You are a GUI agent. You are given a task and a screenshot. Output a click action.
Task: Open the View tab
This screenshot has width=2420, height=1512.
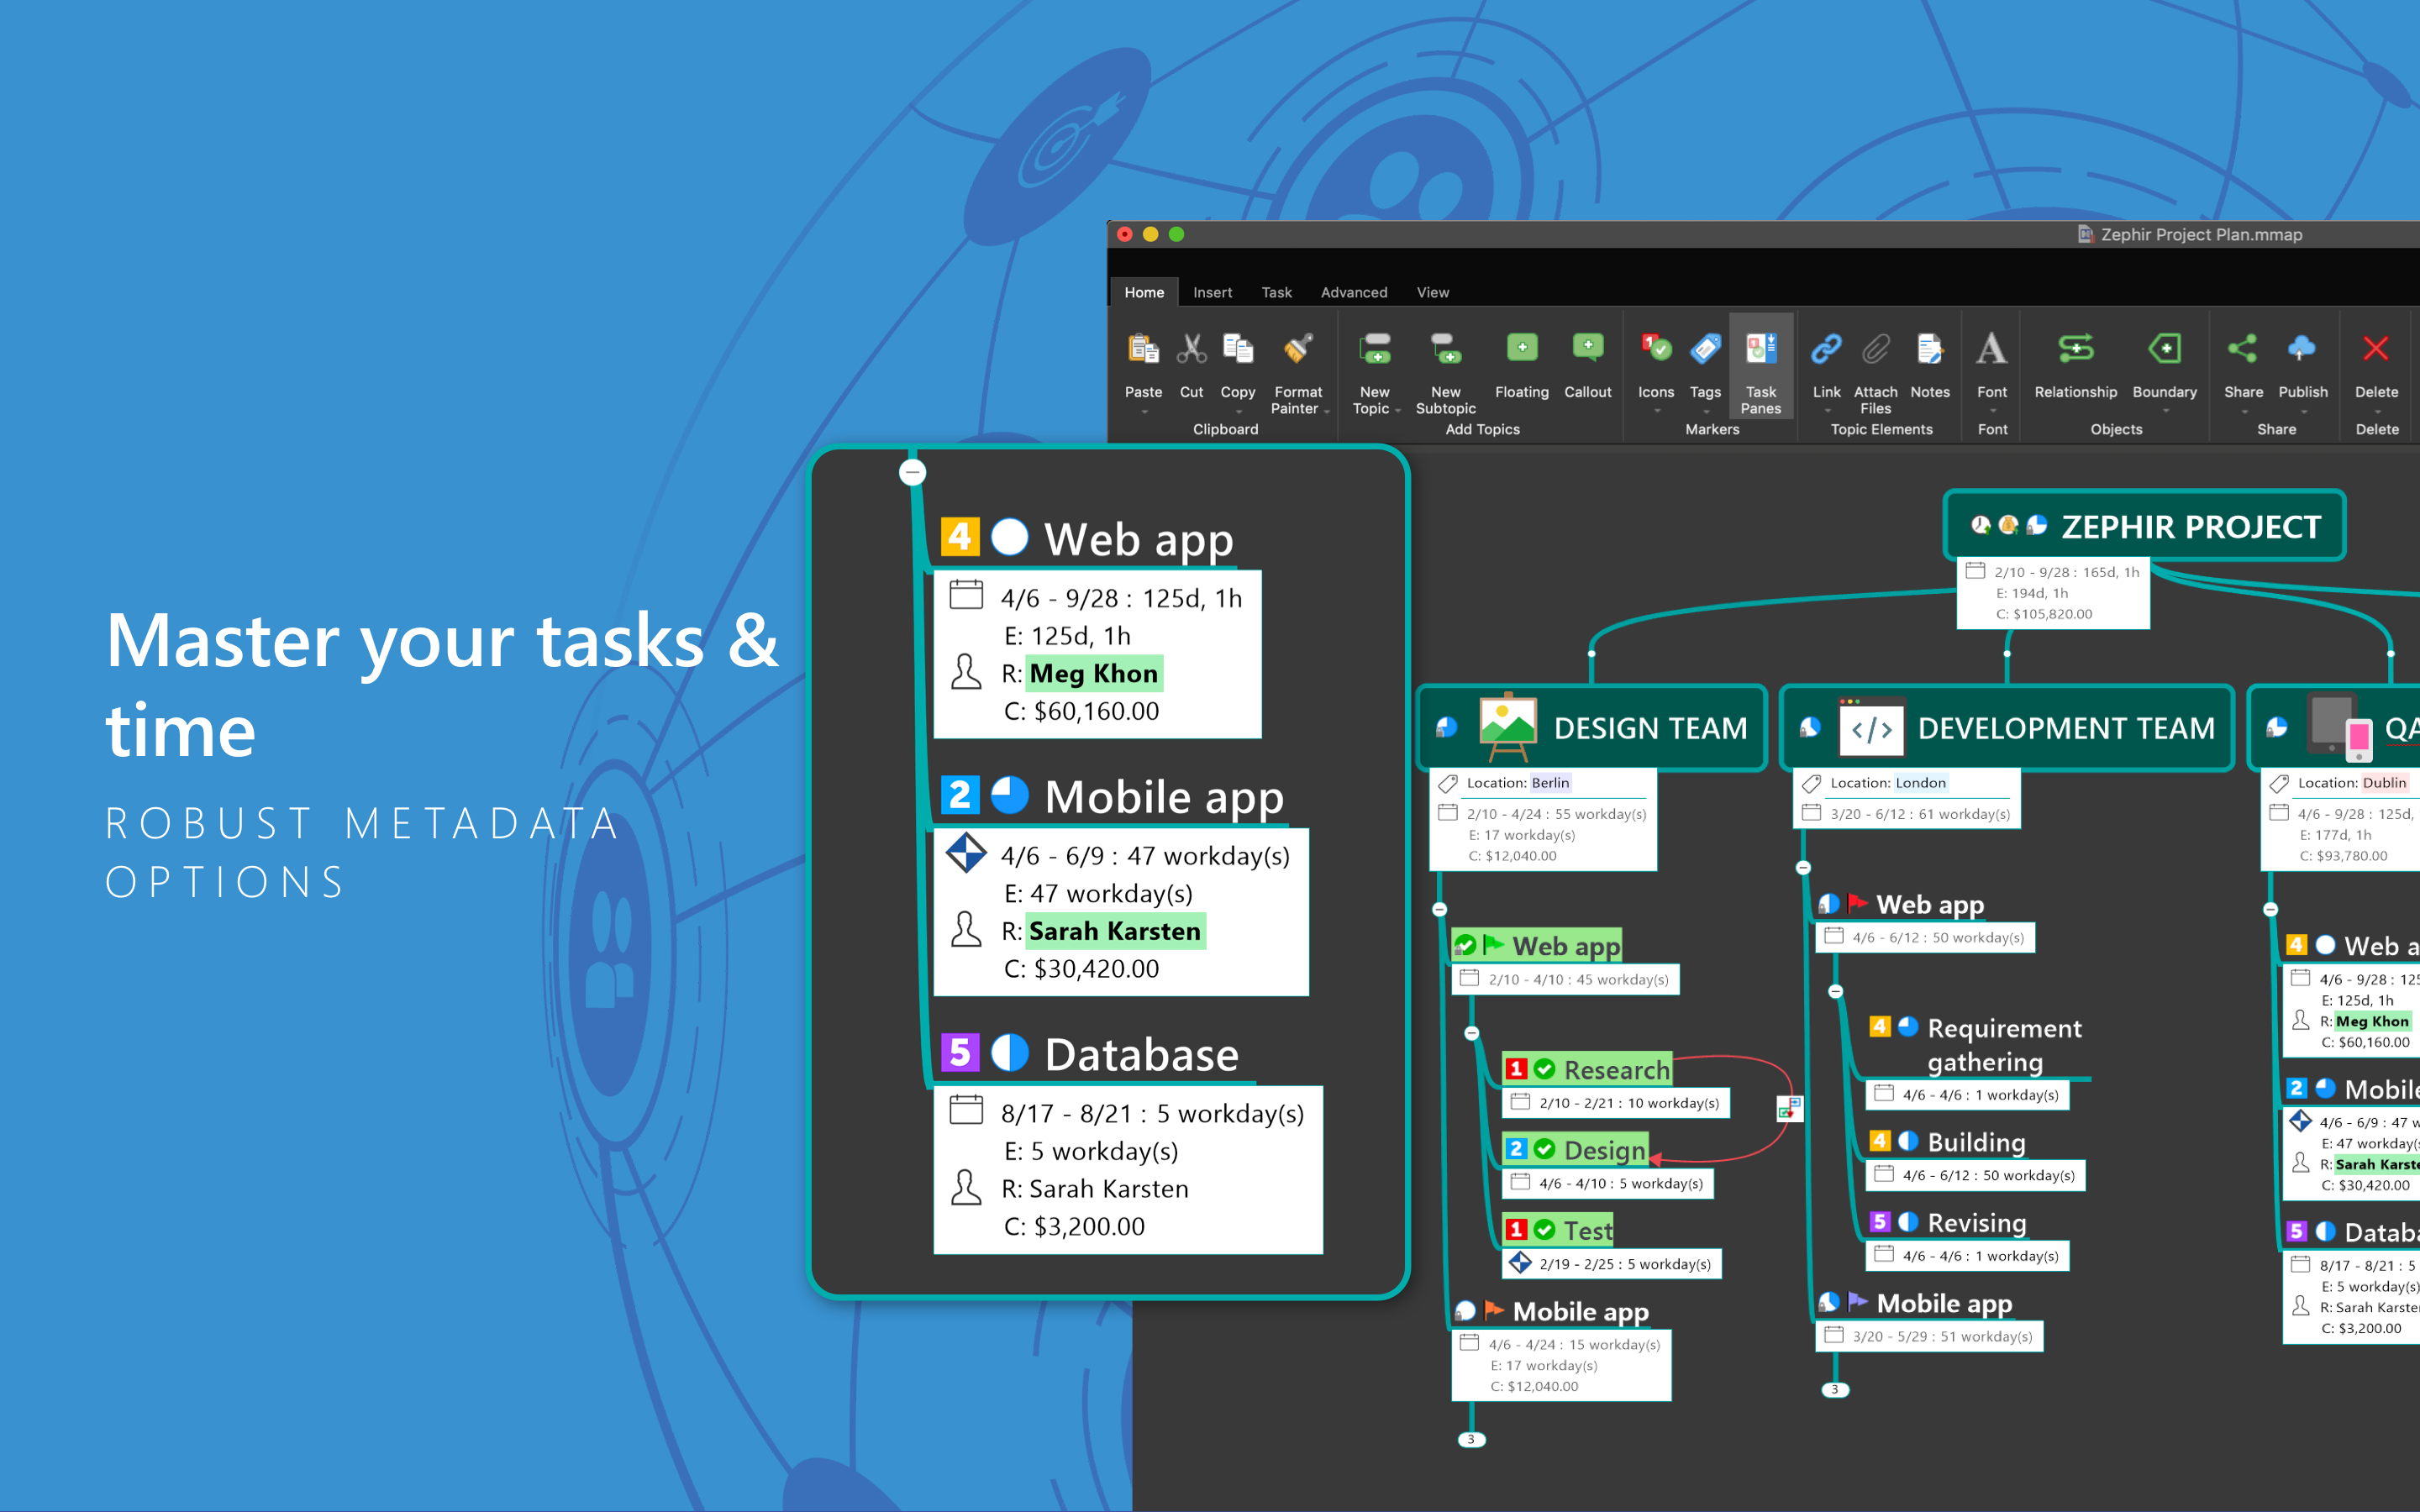[1432, 292]
